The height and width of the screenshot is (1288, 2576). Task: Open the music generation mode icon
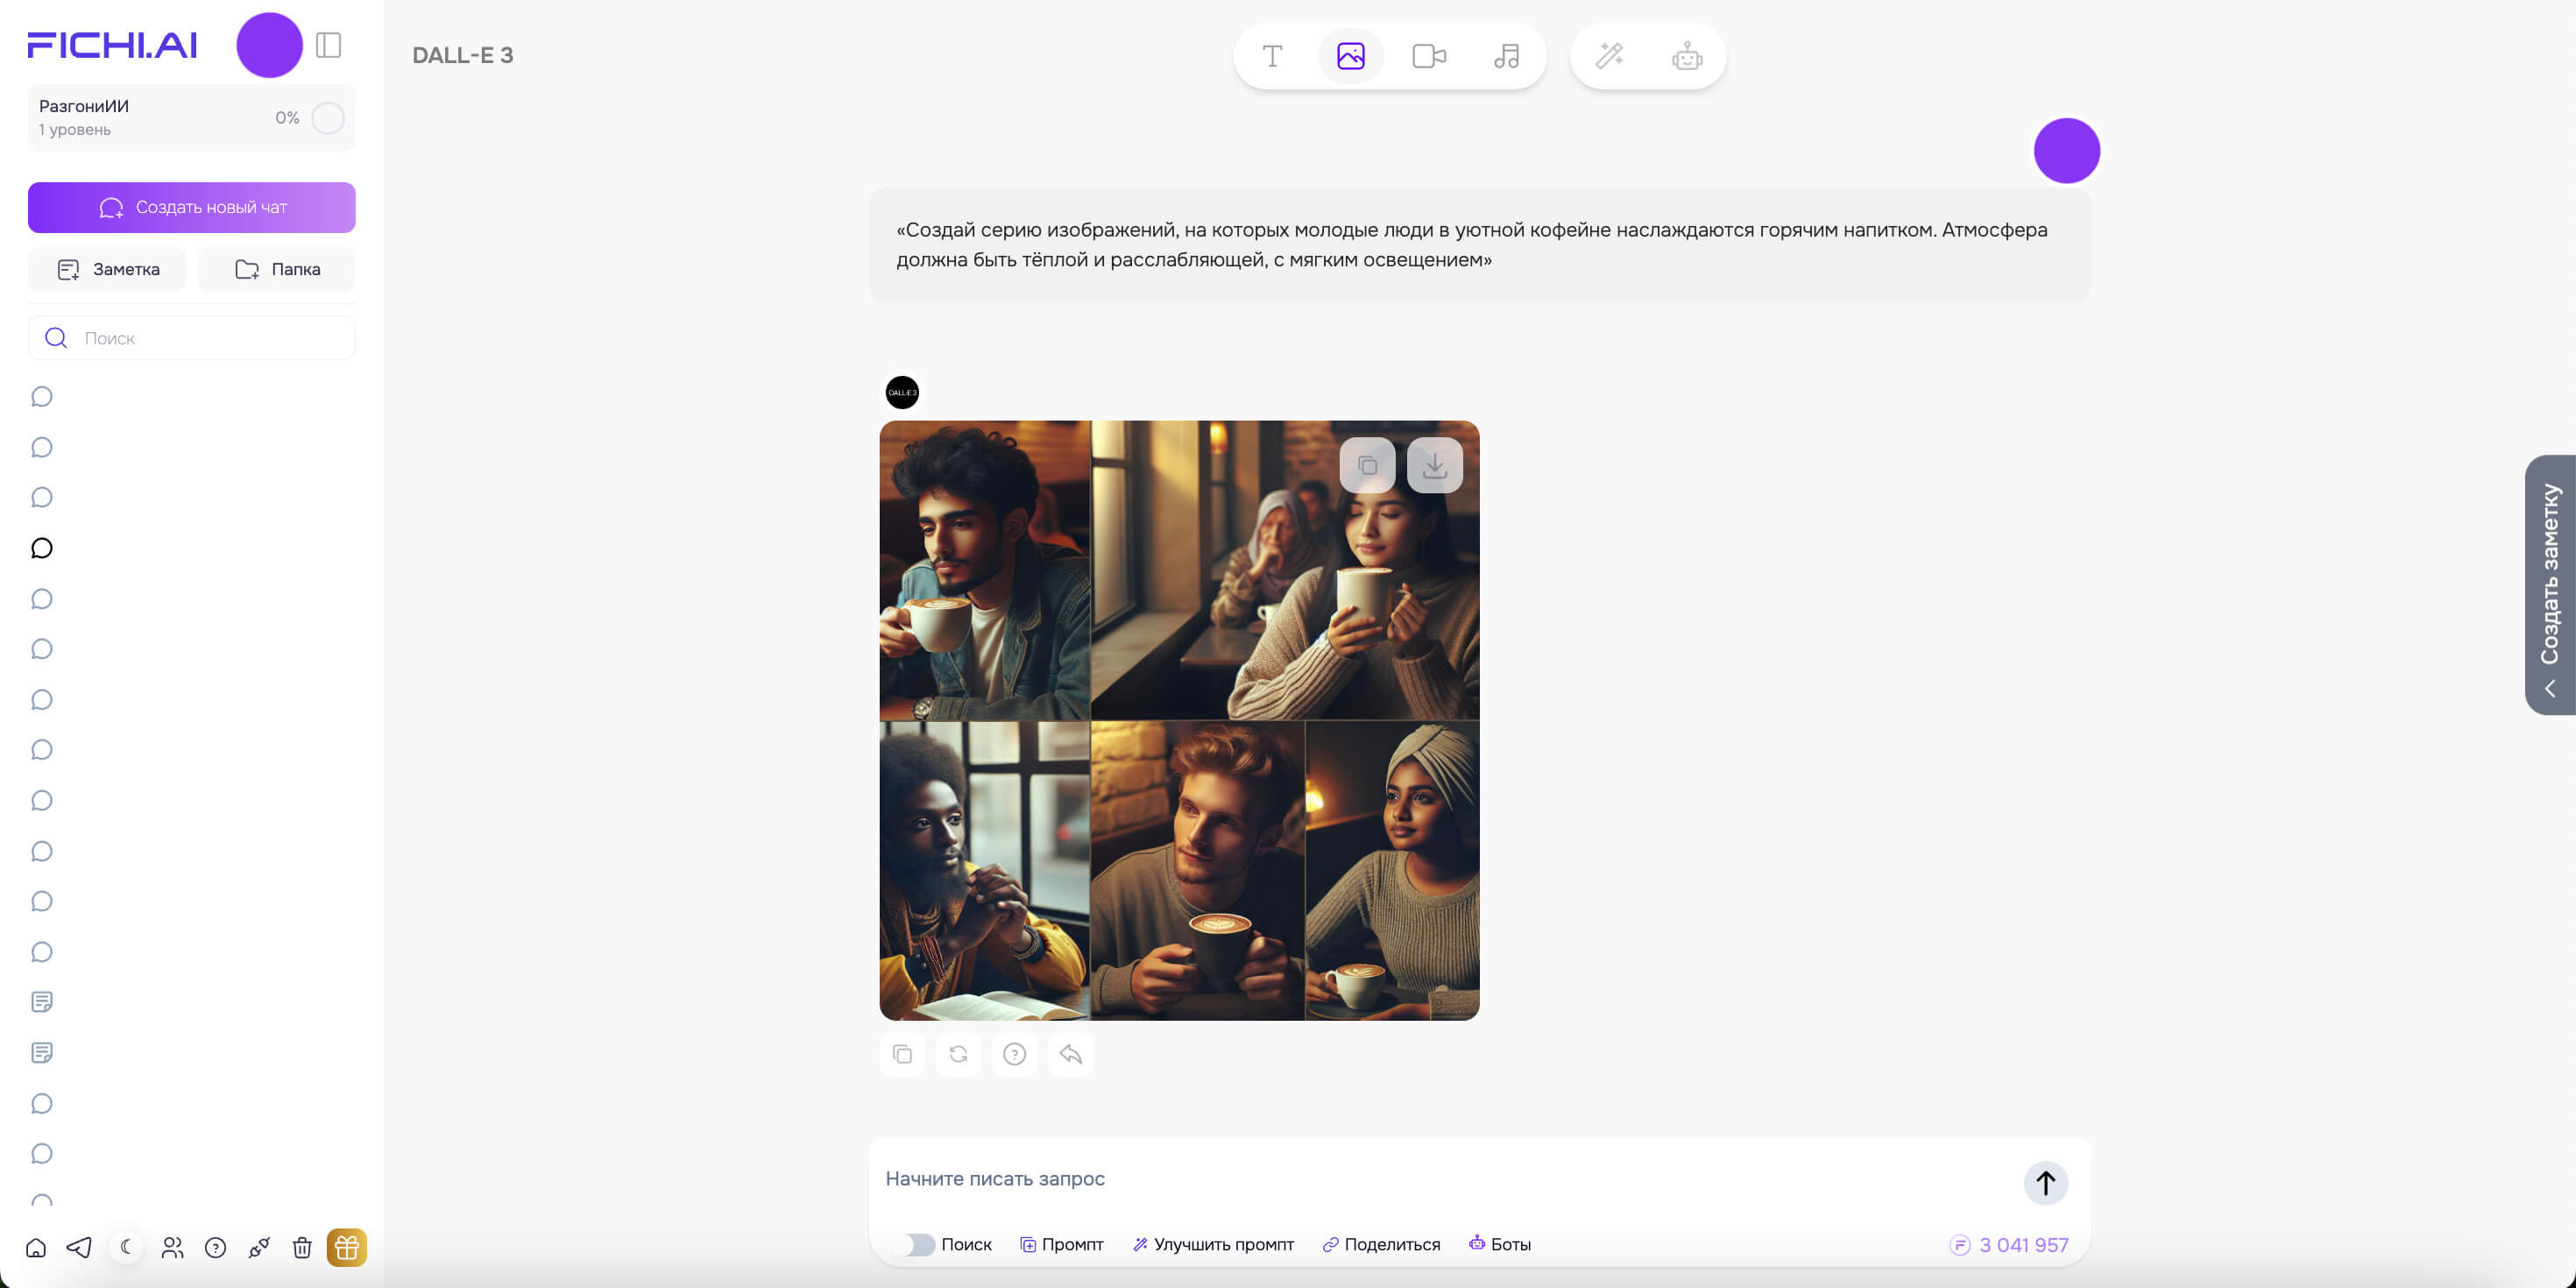click(1506, 56)
